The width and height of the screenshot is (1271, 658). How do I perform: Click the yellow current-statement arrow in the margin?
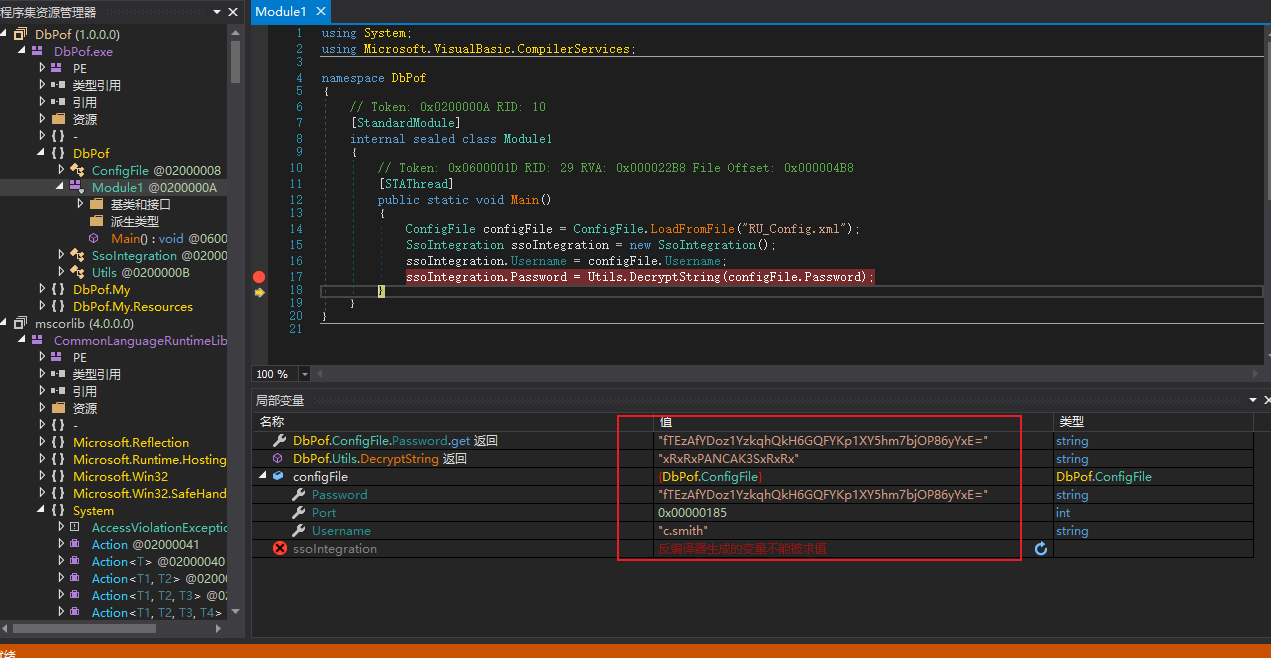[x=259, y=292]
